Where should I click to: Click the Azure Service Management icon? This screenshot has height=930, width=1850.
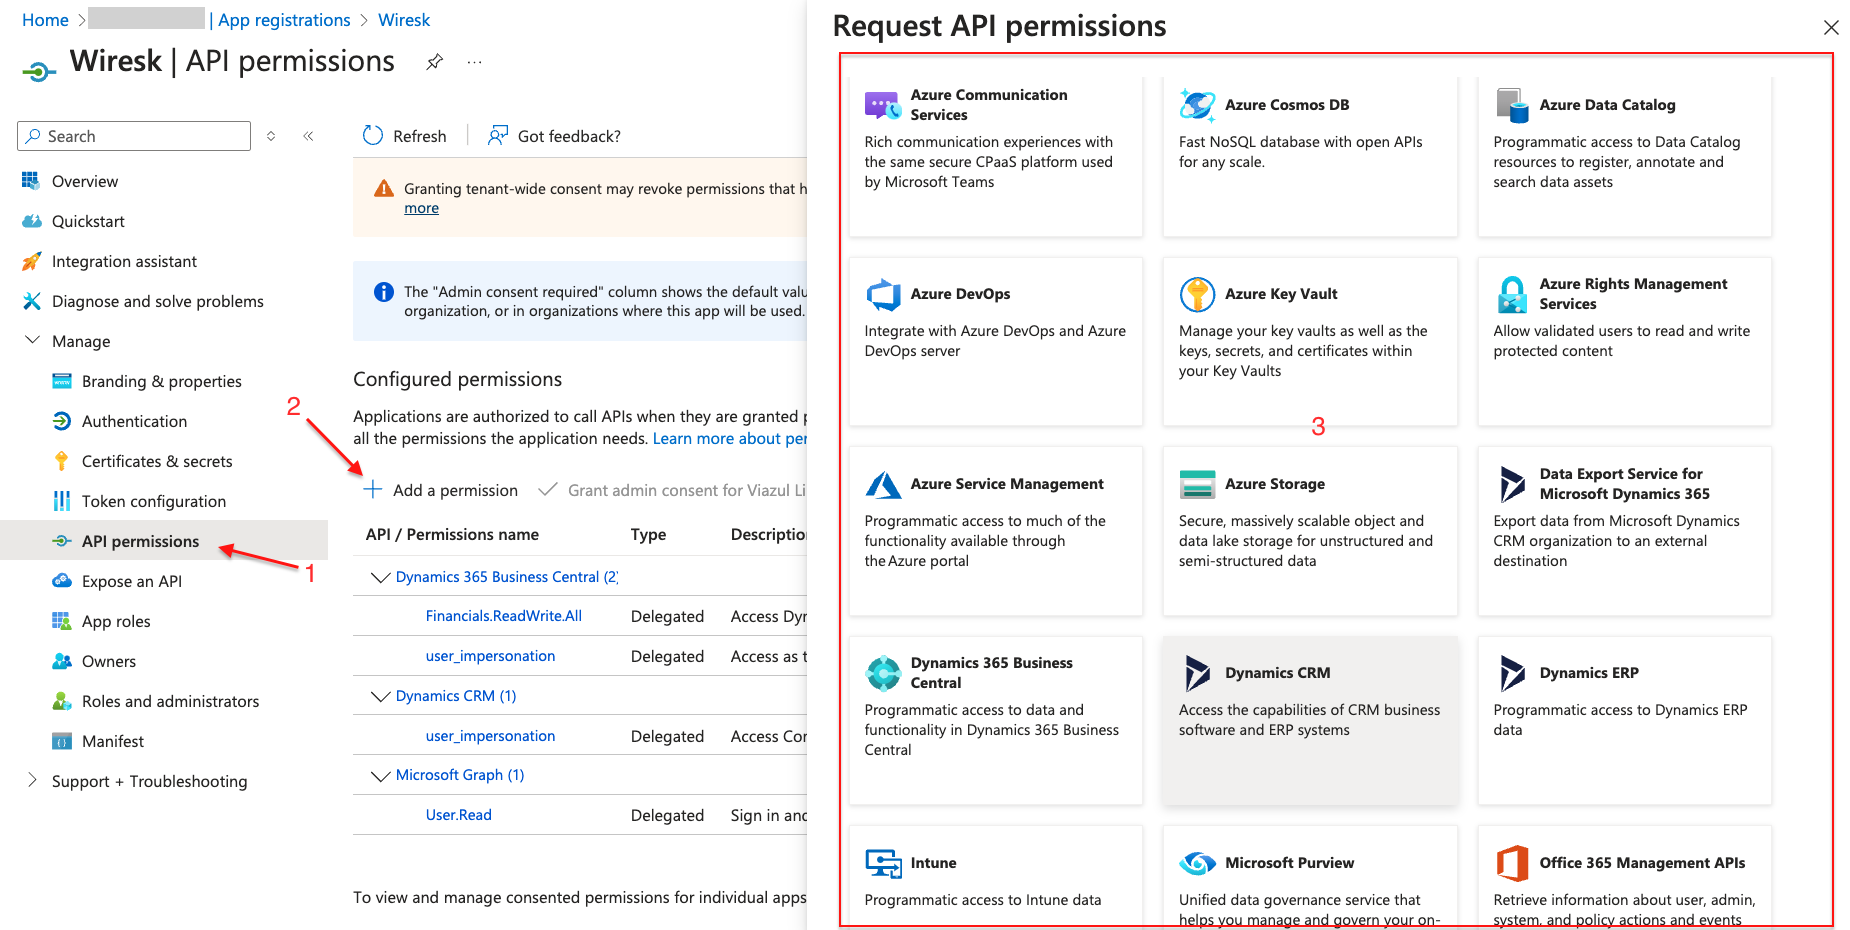883,484
